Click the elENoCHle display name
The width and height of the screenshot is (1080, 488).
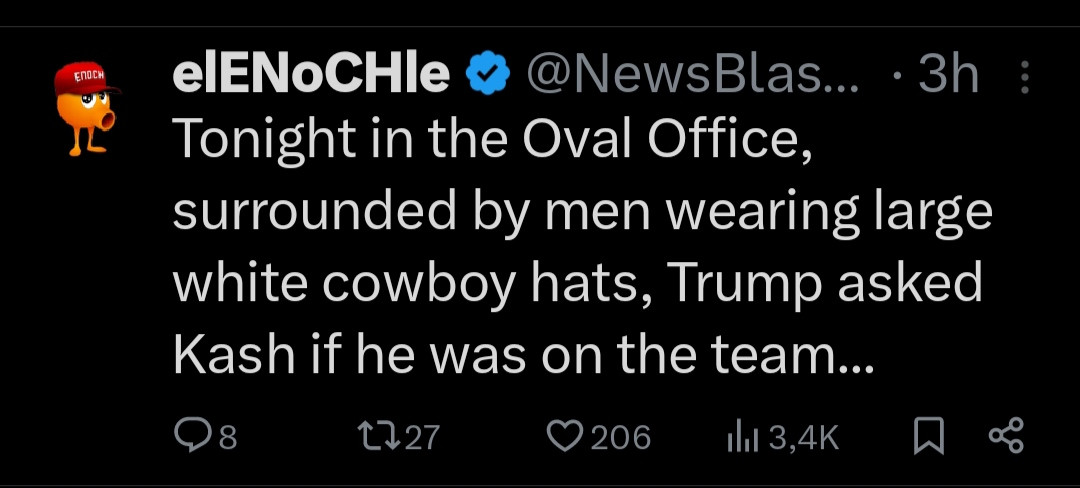tap(311, 76)
